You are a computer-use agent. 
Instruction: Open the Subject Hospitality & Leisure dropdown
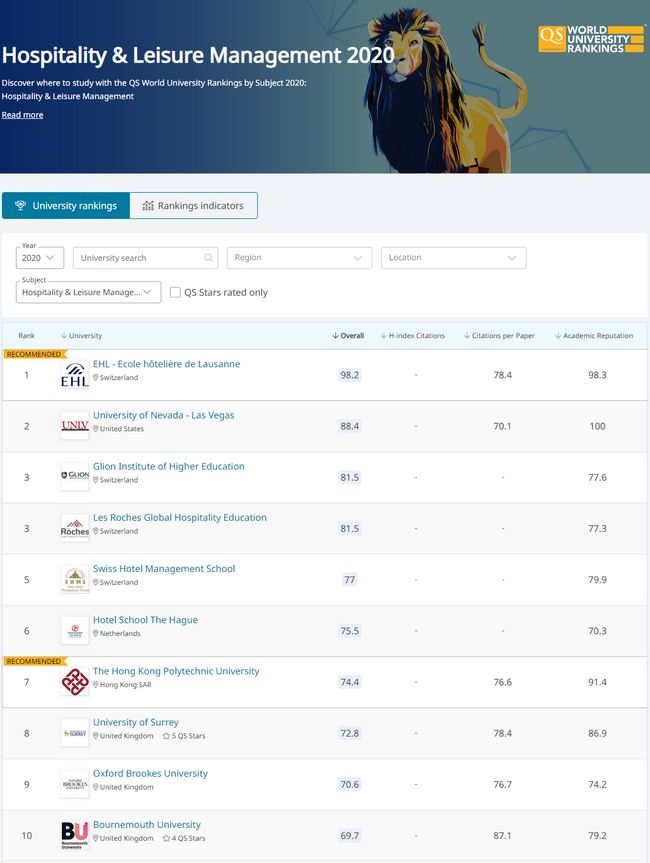pyautogui.click(x=88, y=292)
